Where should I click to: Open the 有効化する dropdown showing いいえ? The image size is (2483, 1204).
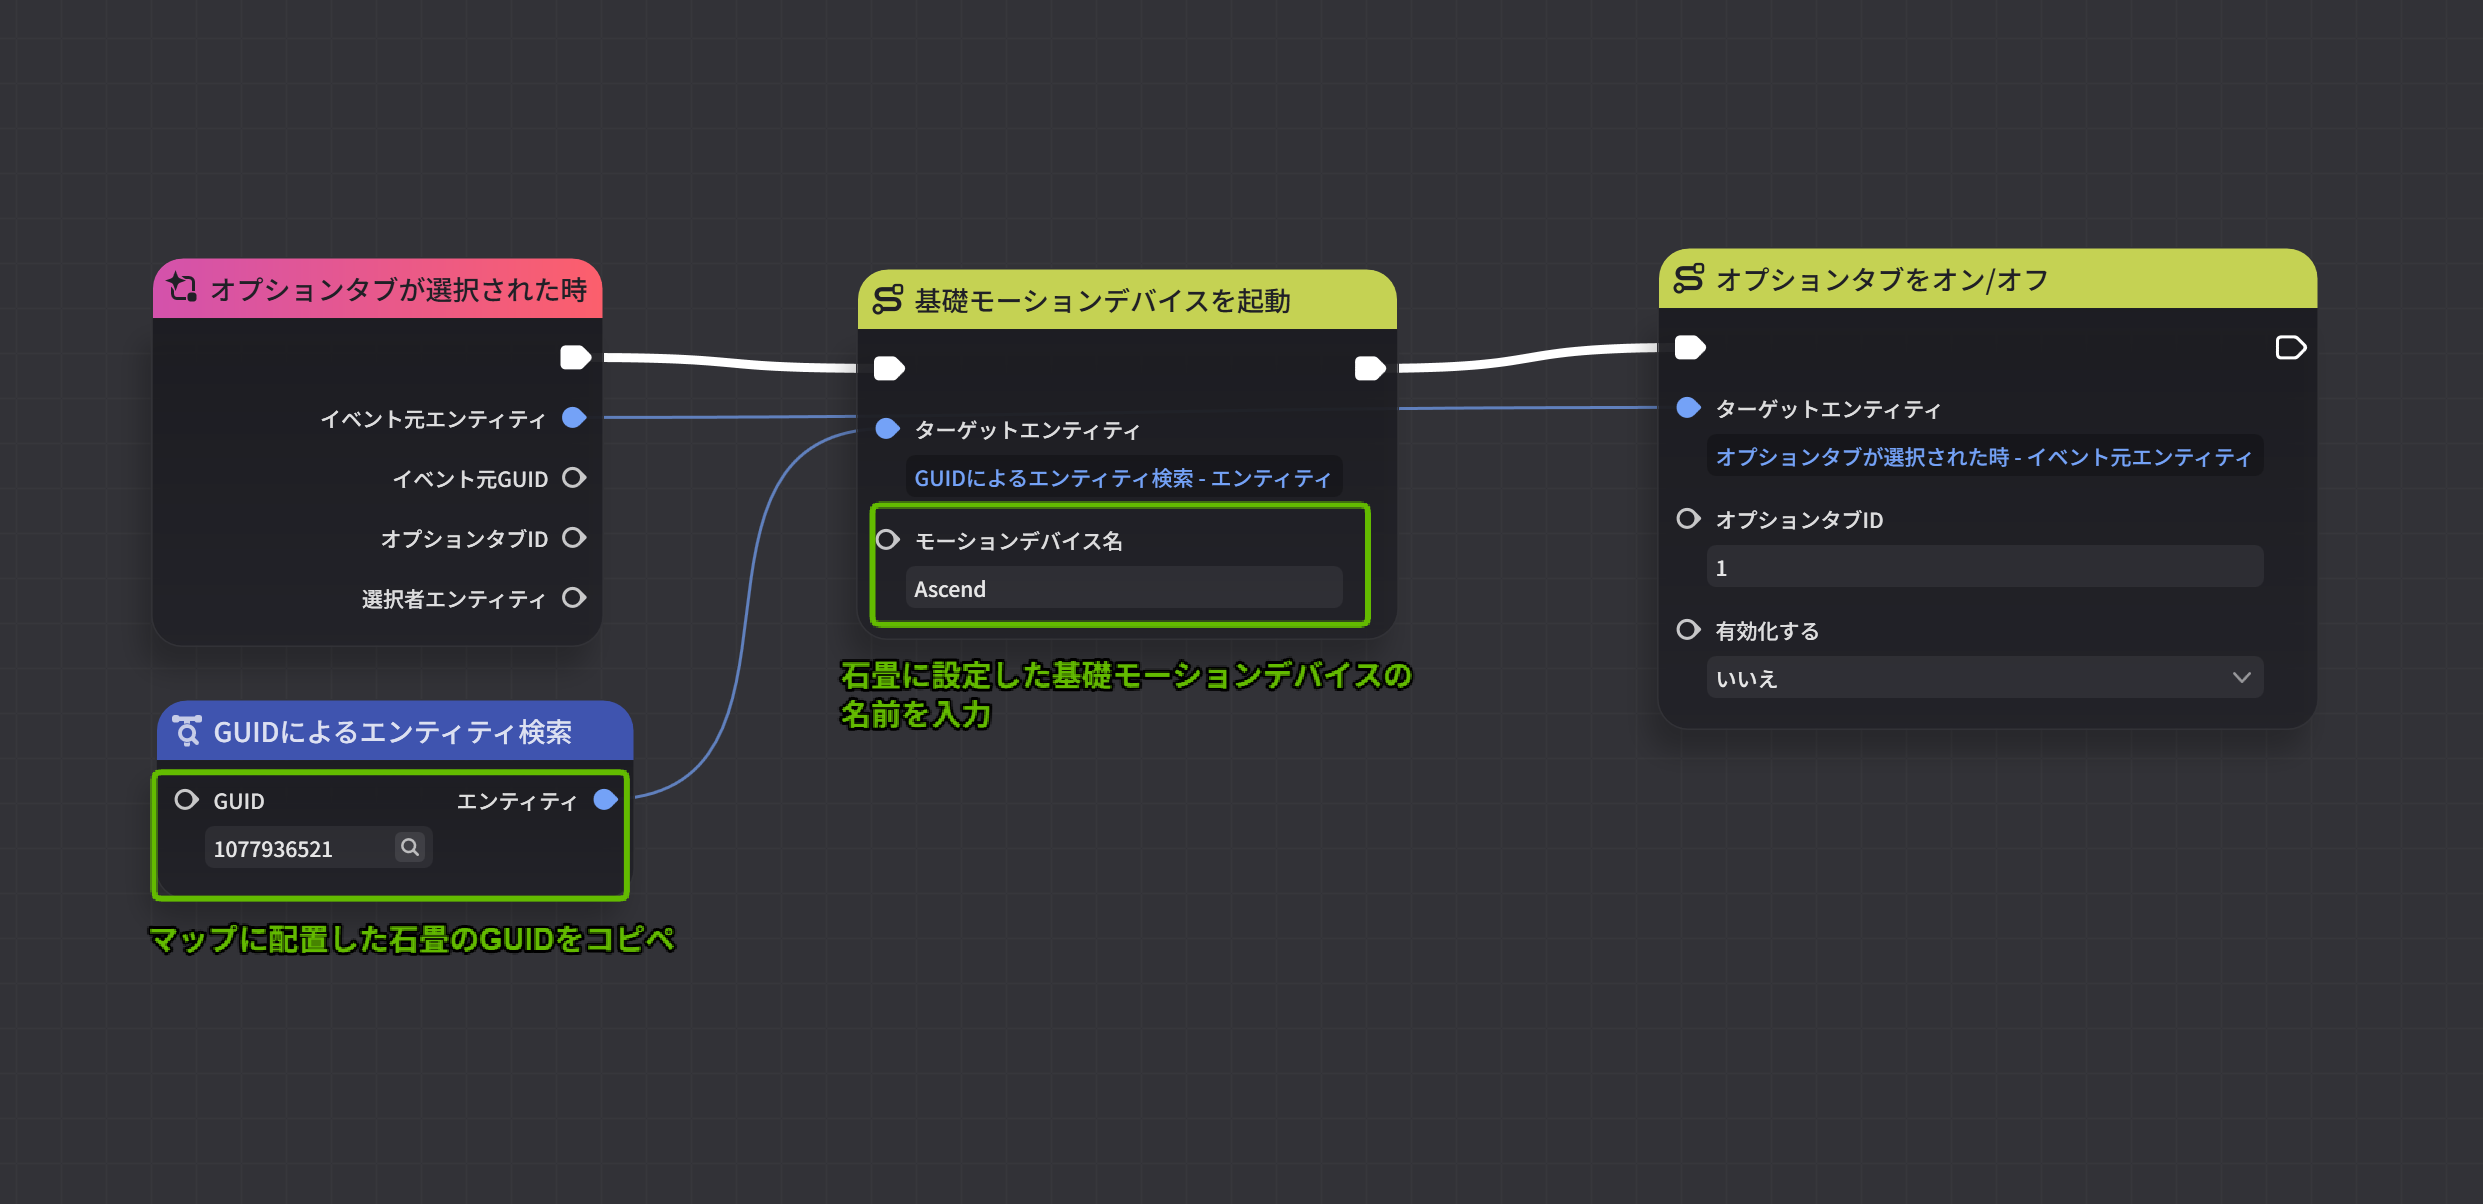click(x=1984, y=678)
